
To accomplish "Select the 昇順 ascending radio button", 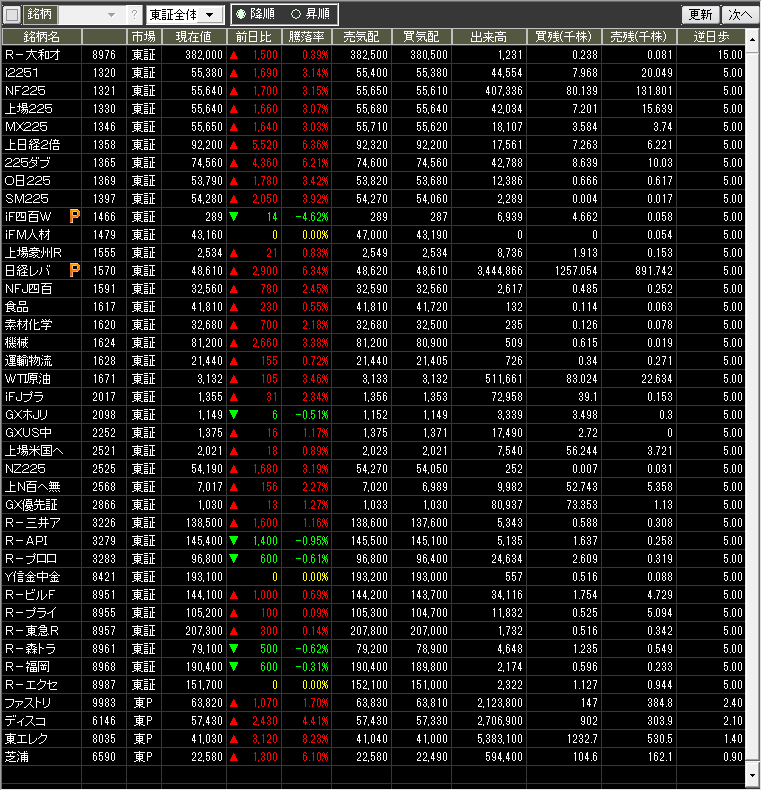I will 295,15.
